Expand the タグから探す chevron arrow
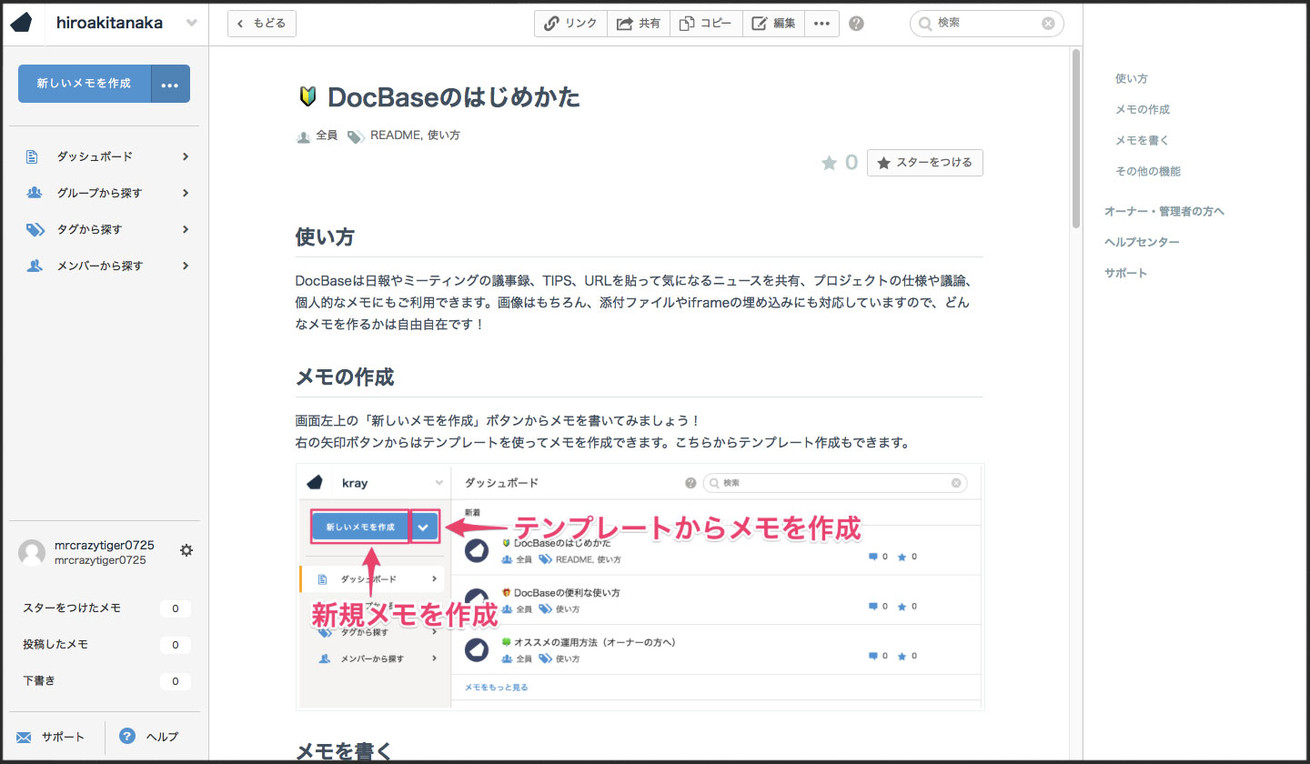The image size is (1310, 764). 186,229
